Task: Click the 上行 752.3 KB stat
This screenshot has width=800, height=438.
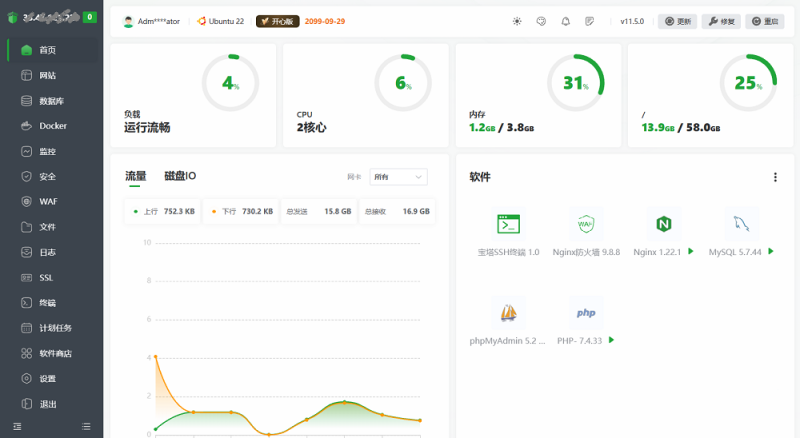Action: coord(163,211)
